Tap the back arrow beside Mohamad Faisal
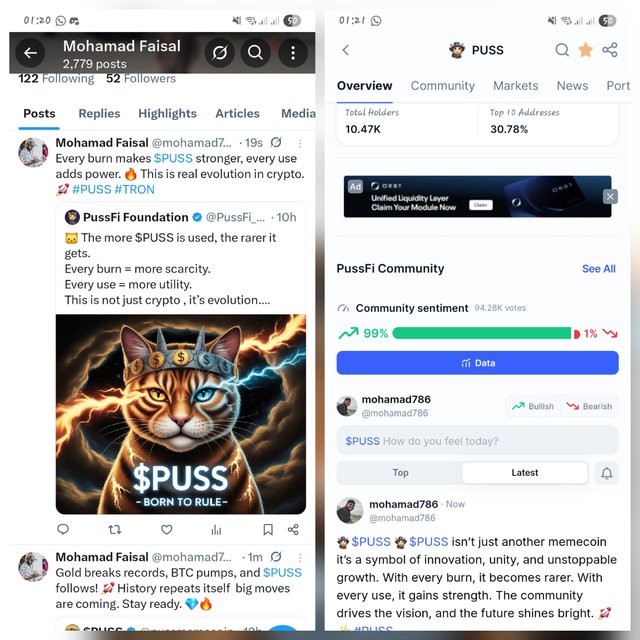Screen dimensions: 640x640 (x=30, y=53)
